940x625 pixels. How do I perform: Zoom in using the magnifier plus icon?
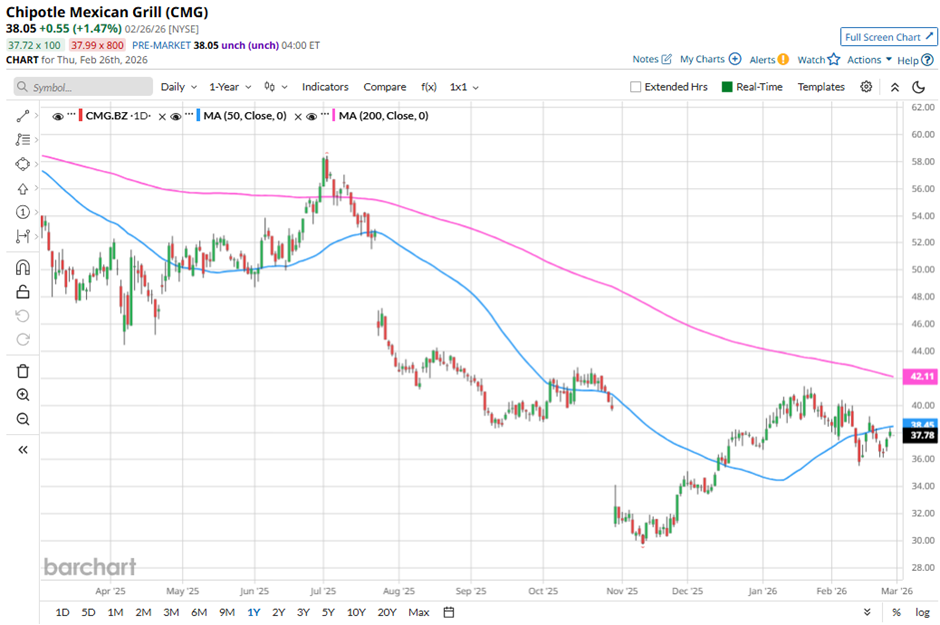(x=22, y=395)
